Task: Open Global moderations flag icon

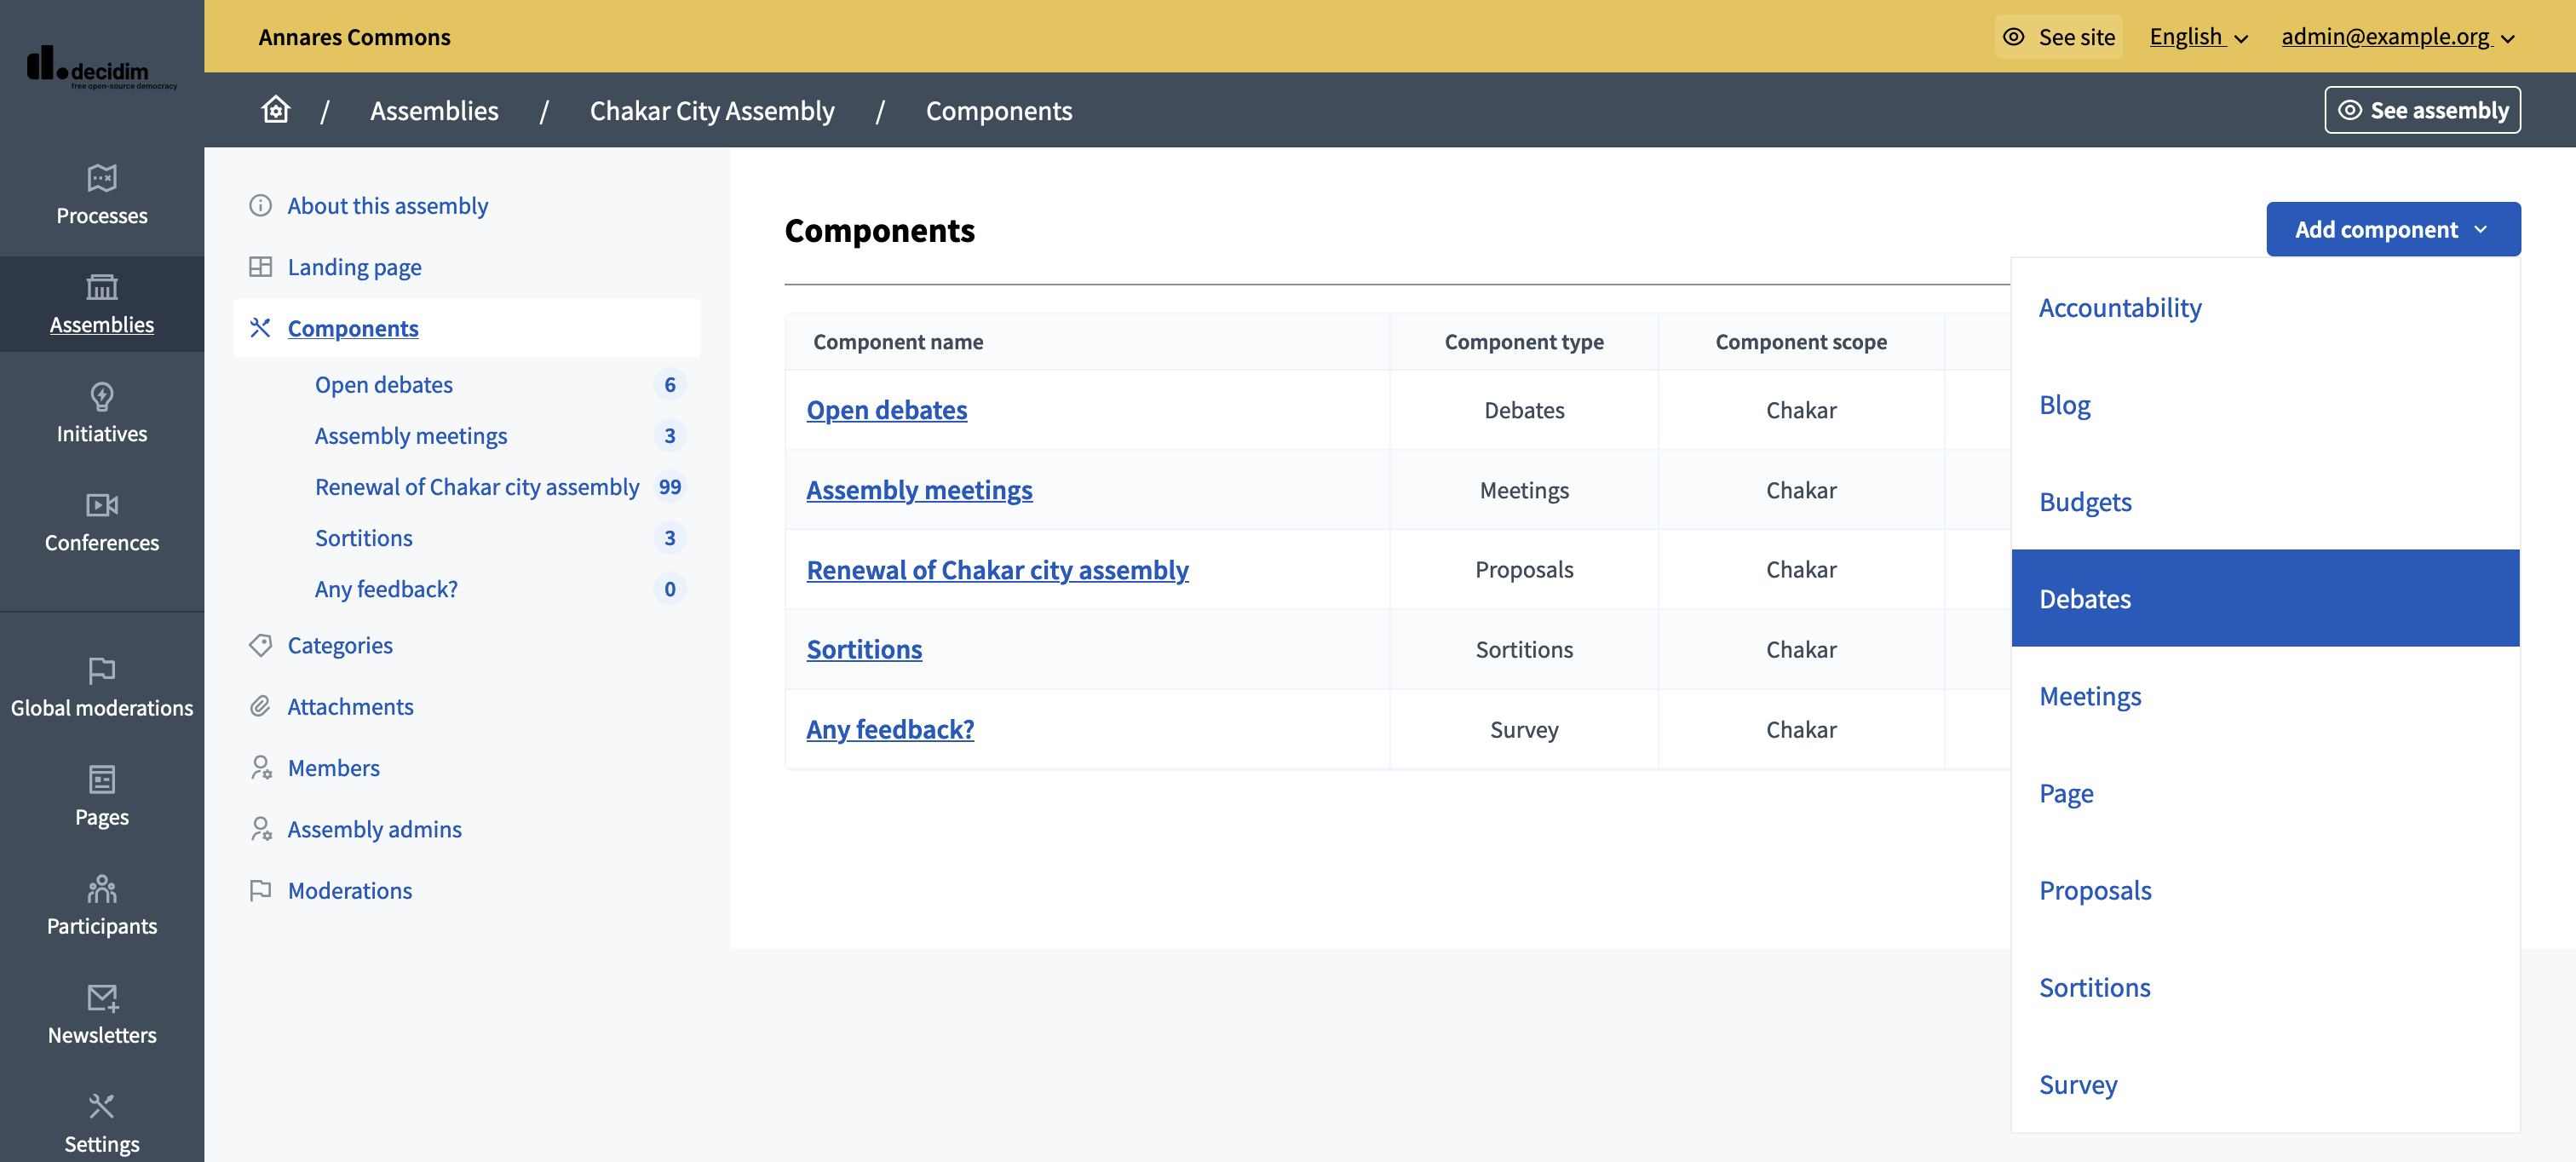Action: pyautogui.click(x=101, y=670)
